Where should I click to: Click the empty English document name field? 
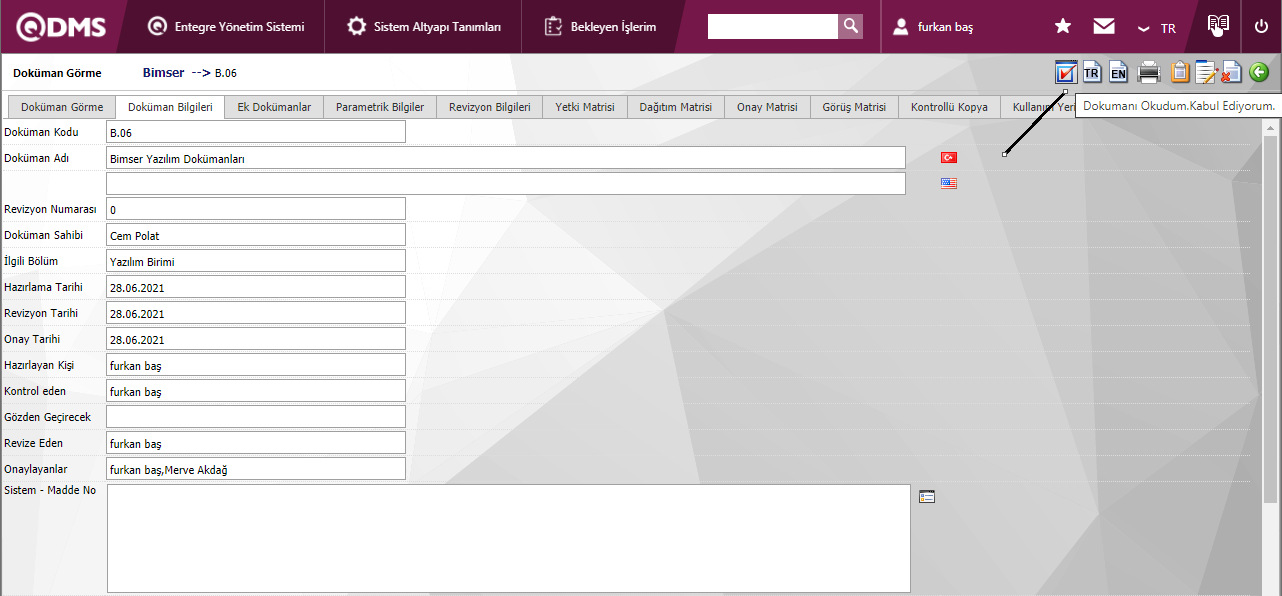tap(506, 184)
